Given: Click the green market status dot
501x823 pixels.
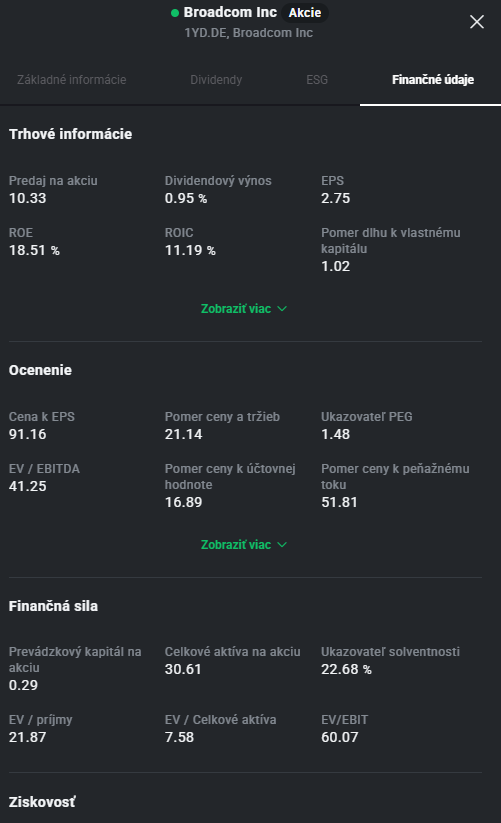Looking at the screenshot, I should click(x=175, y=13).
